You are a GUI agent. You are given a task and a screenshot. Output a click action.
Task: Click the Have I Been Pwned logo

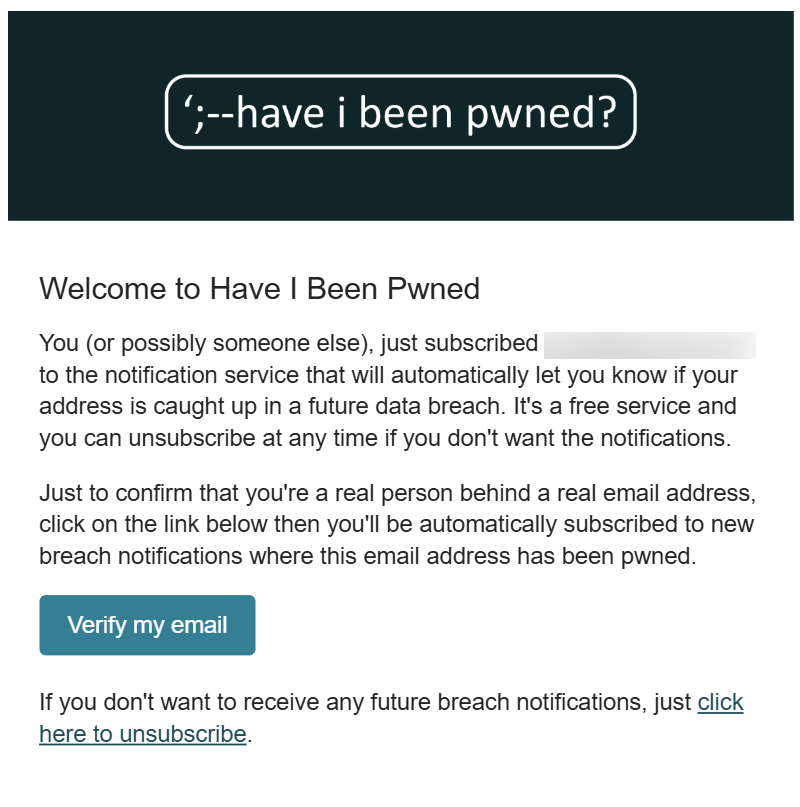400,112
